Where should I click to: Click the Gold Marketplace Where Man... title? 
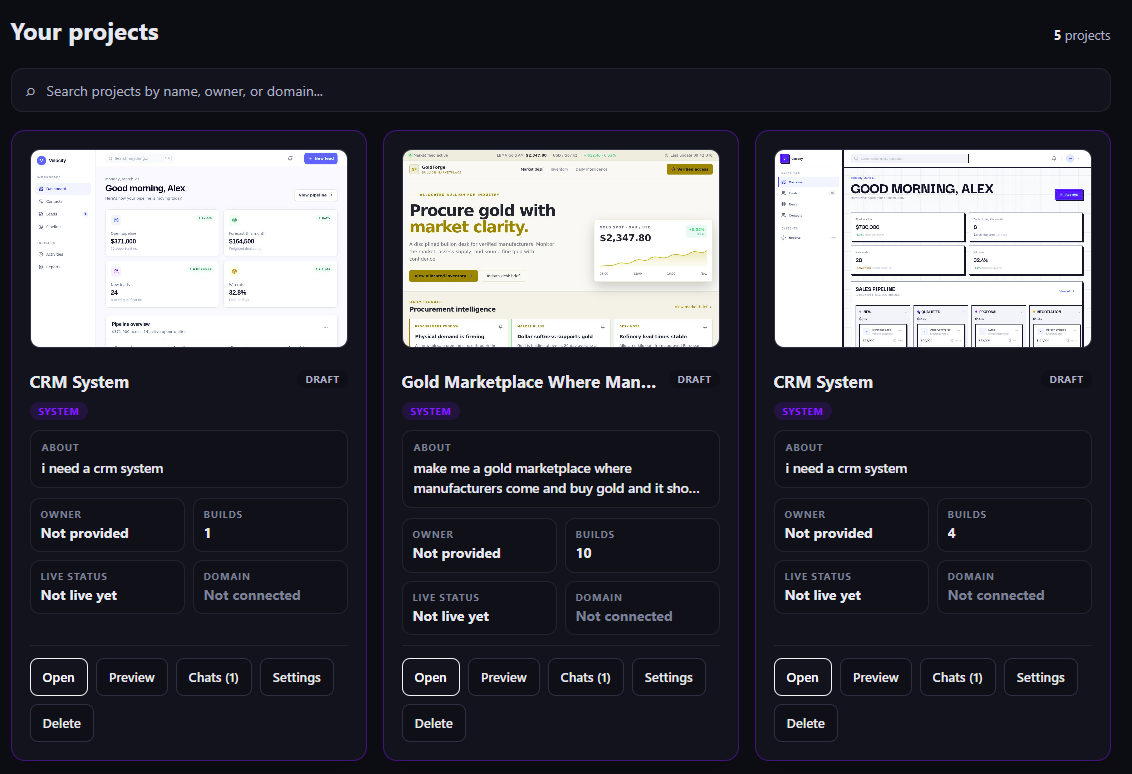click(528, 382)
